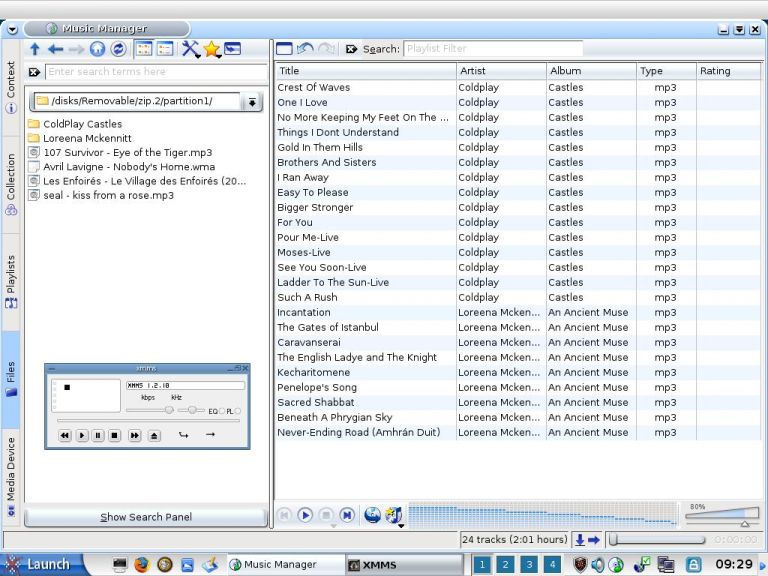768x576 pixels.
Task: Reload the file browser directory
Action: (x=118, y=49)
